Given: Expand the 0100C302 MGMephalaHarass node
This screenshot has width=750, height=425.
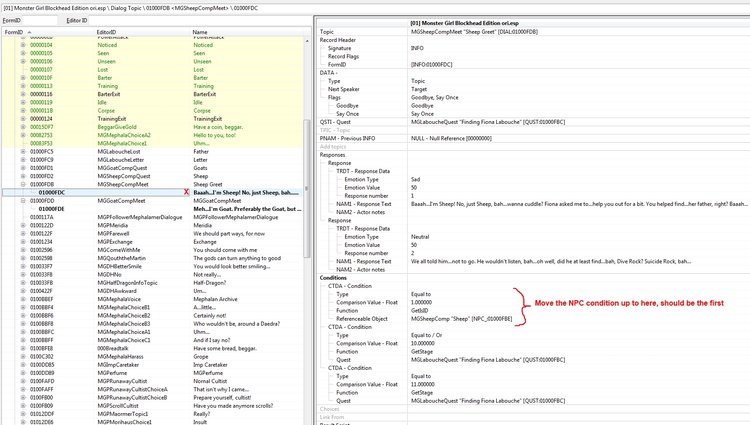Looking at the screenshot, I should pyautogui.click(x=23, y=357).
